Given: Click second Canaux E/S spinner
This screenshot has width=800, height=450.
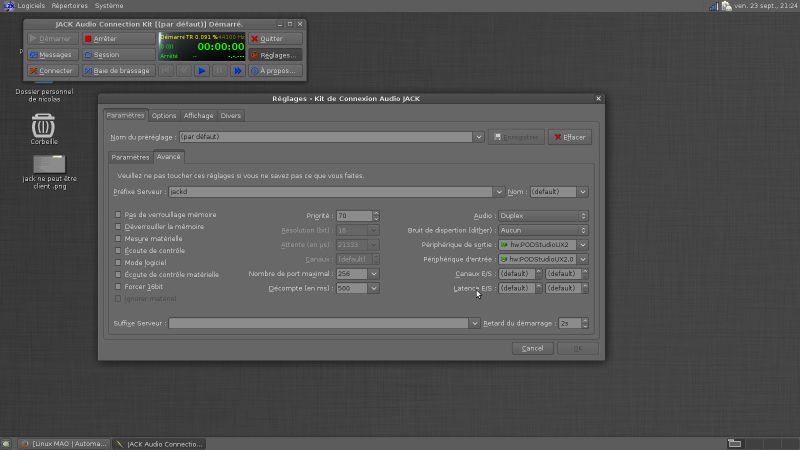Looking at the screenshot, I should point(566,274).
